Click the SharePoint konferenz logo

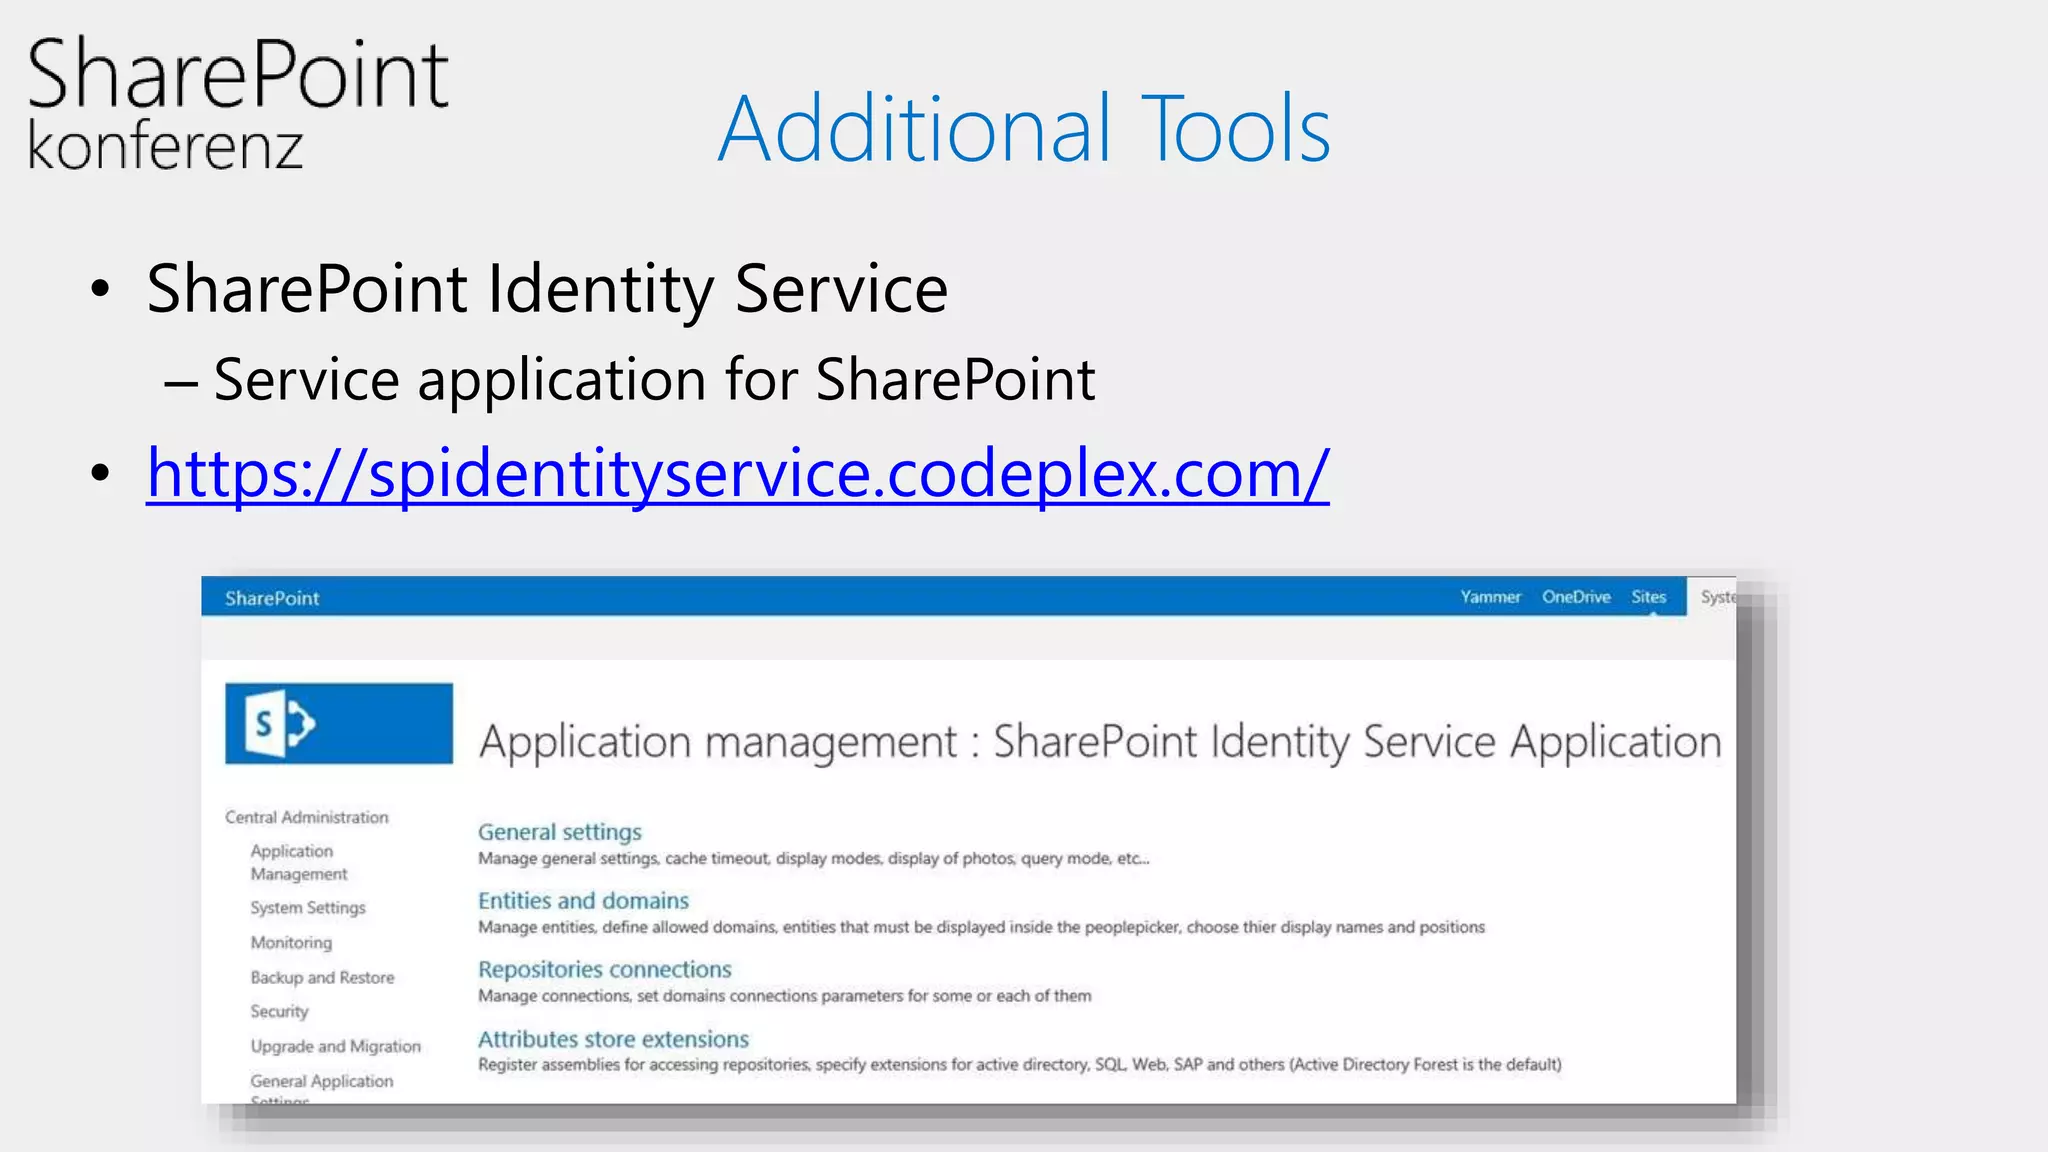pyautogui.click(x=238, y=102)
